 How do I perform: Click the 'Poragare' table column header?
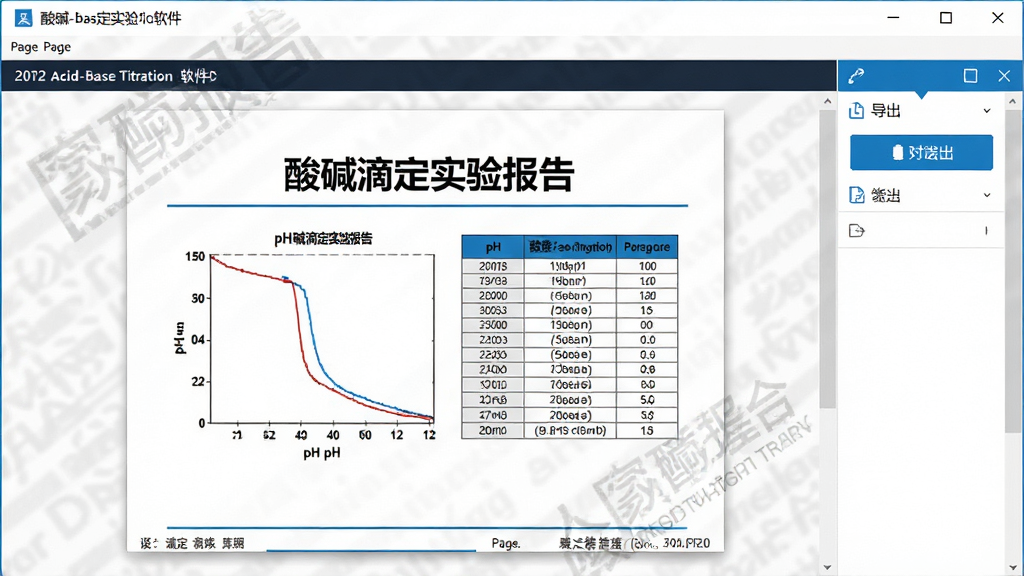[x=647, y=247]
